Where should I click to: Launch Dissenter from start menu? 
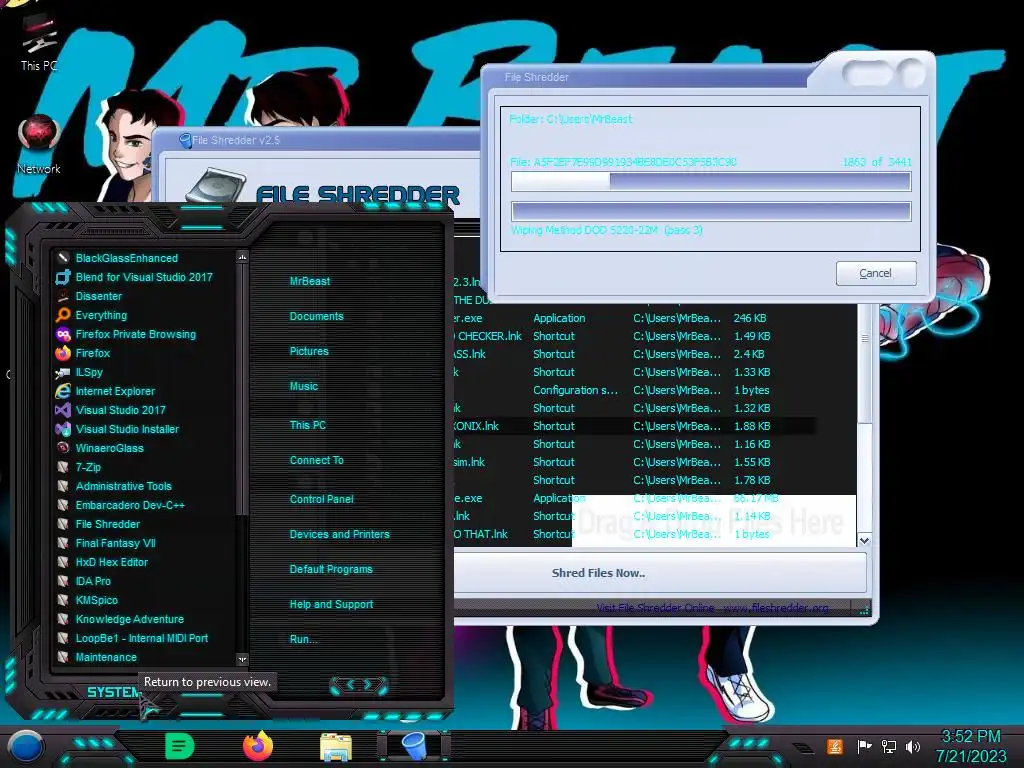point(98,296)
